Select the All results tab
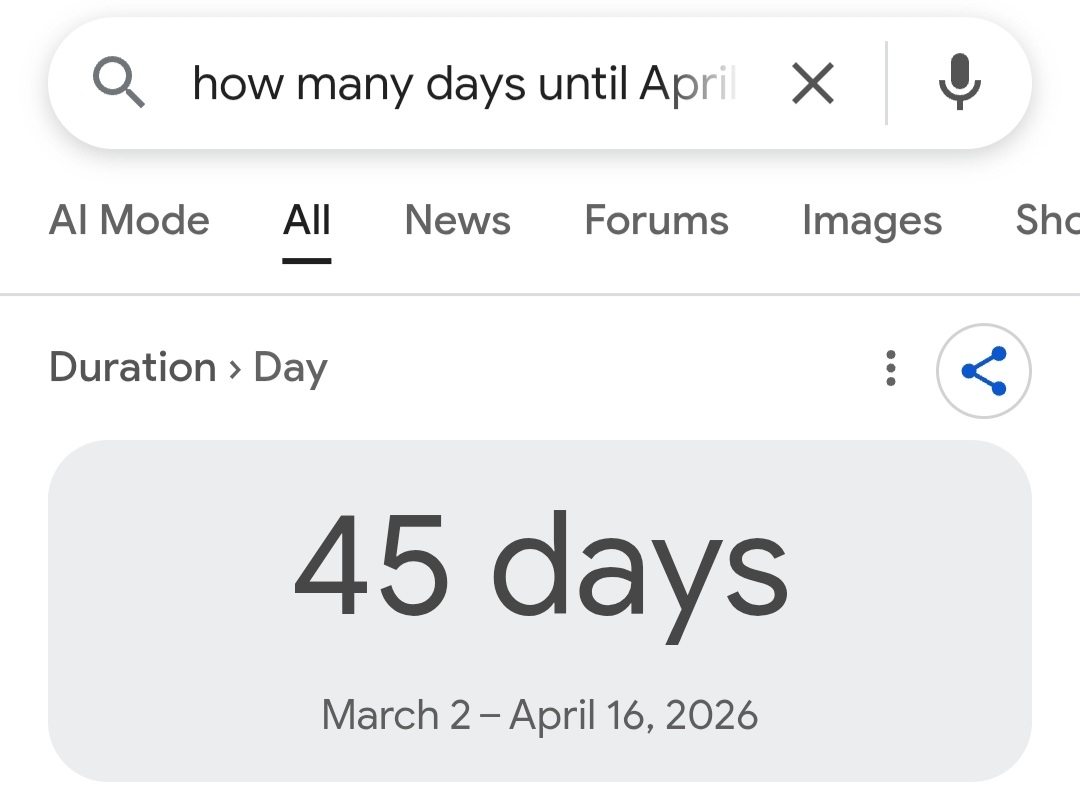 [x=307, y=221]
